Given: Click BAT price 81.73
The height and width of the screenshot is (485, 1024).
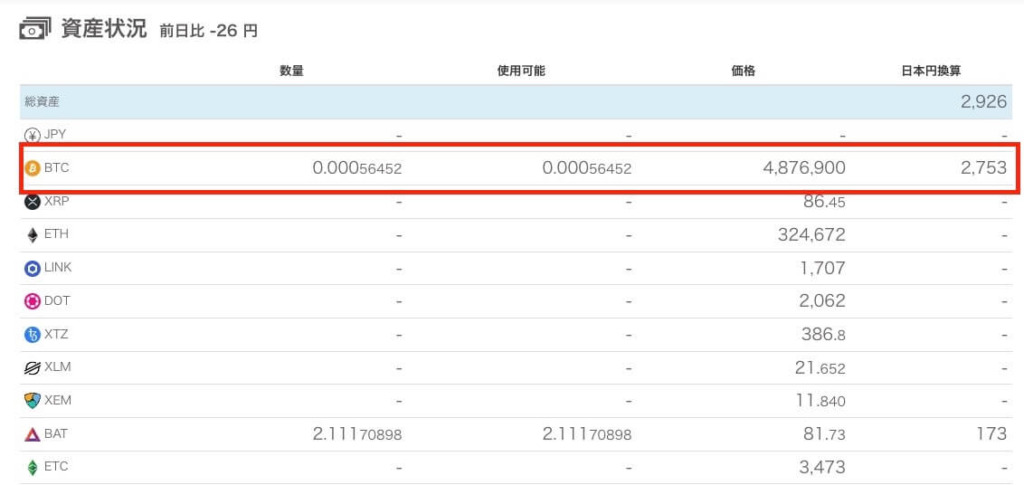Looking at the screenshot, I should point(823,434).
